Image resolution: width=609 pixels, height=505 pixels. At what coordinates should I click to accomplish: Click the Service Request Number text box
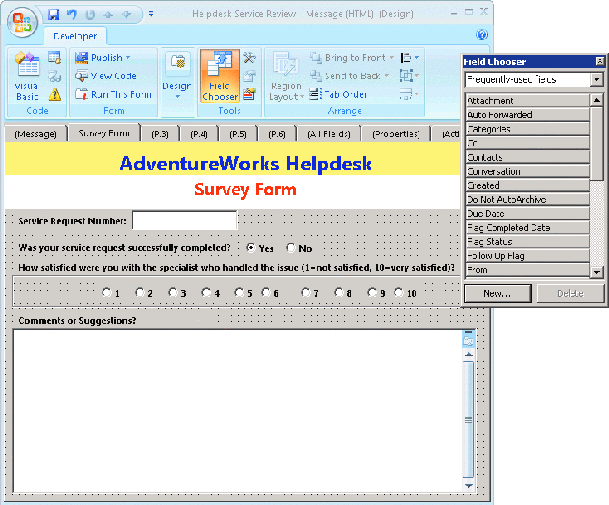coord(184,220)
